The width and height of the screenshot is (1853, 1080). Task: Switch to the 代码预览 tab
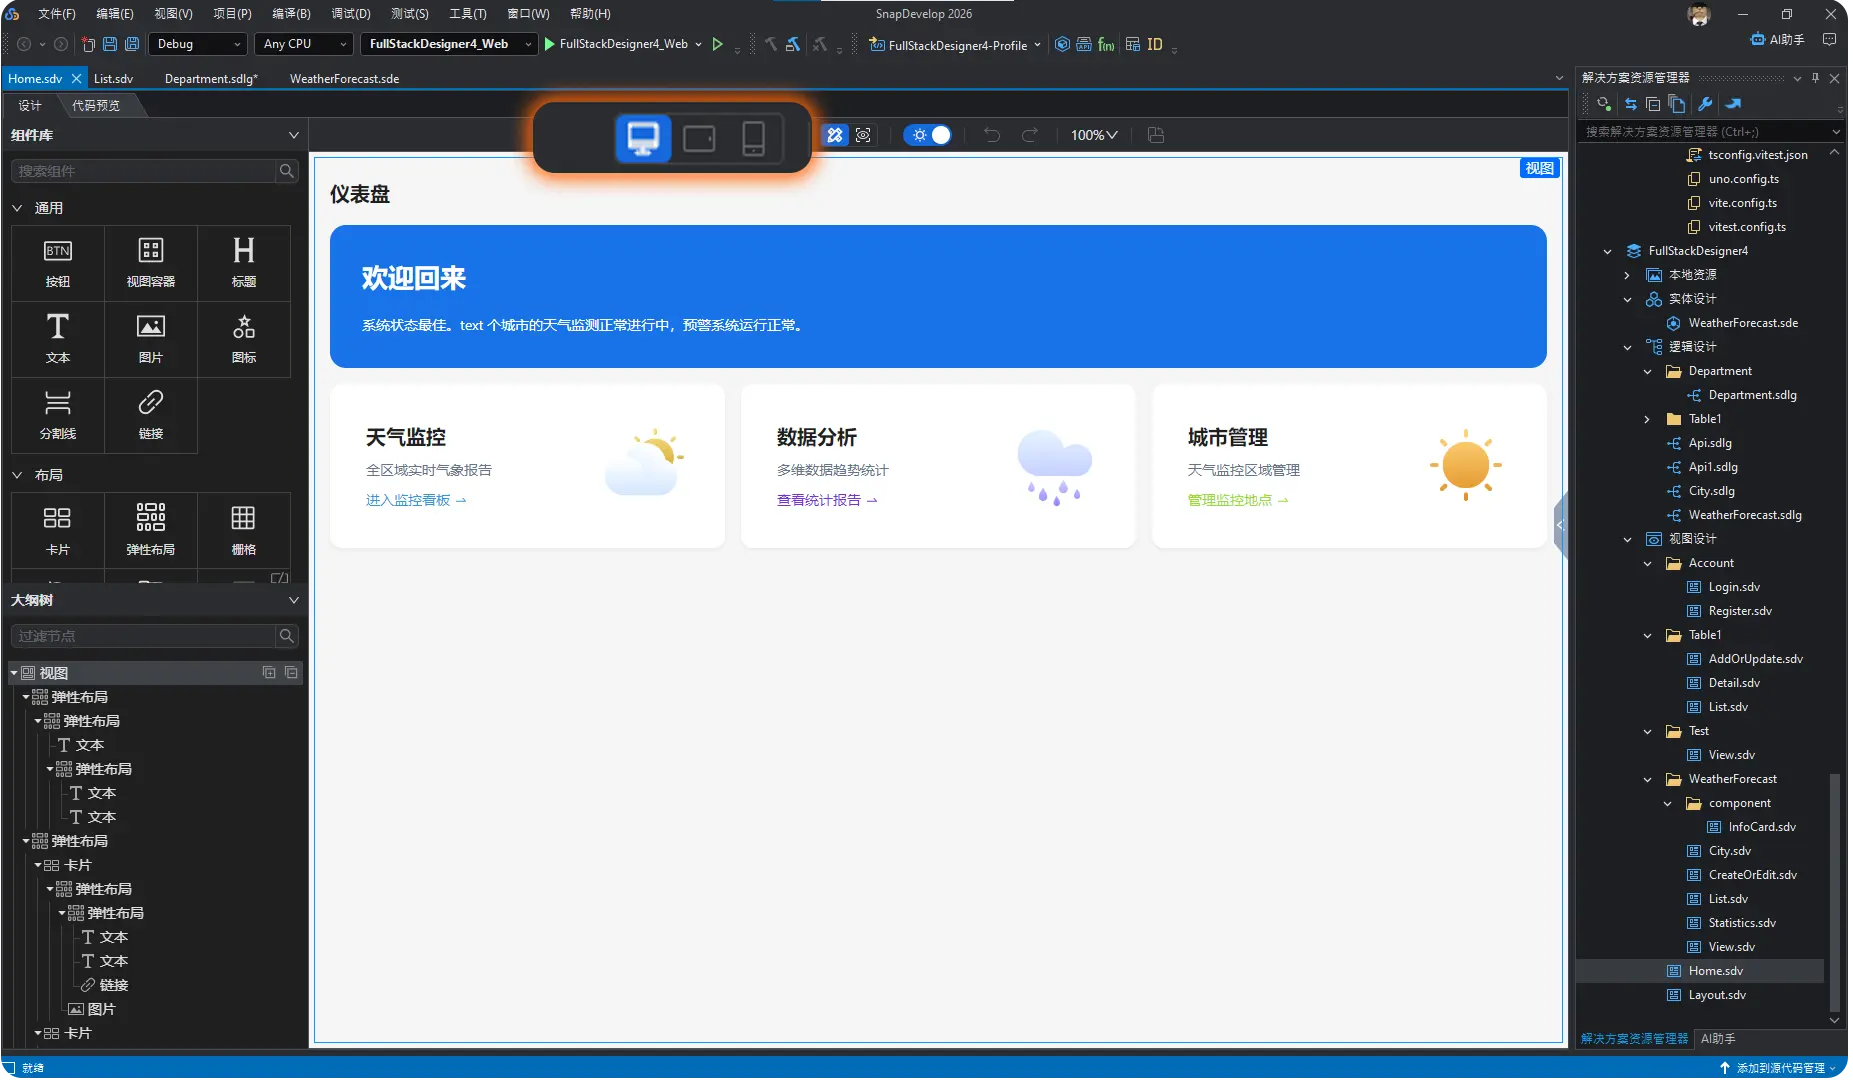(x=97, y=105)
